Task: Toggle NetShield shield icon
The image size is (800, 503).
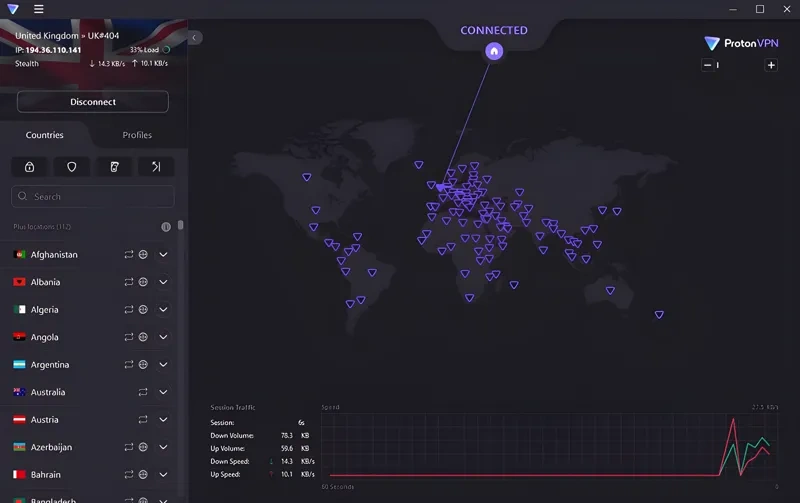Action: click(71, 167)
